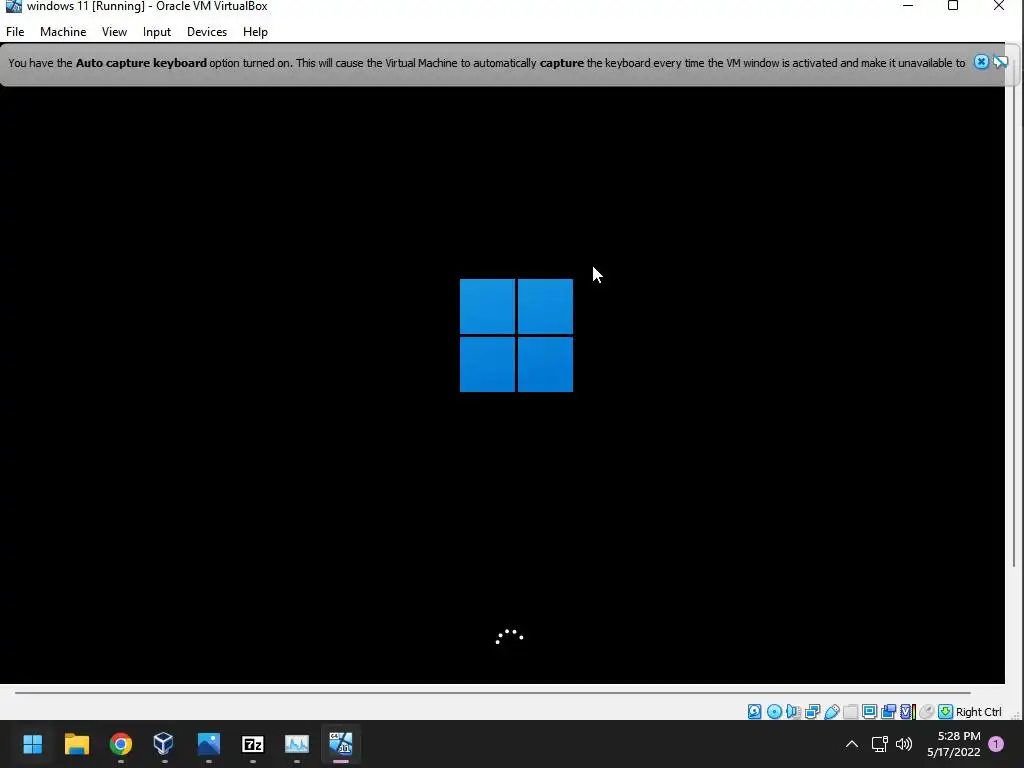Click the recording status icon

click(889, 712)
